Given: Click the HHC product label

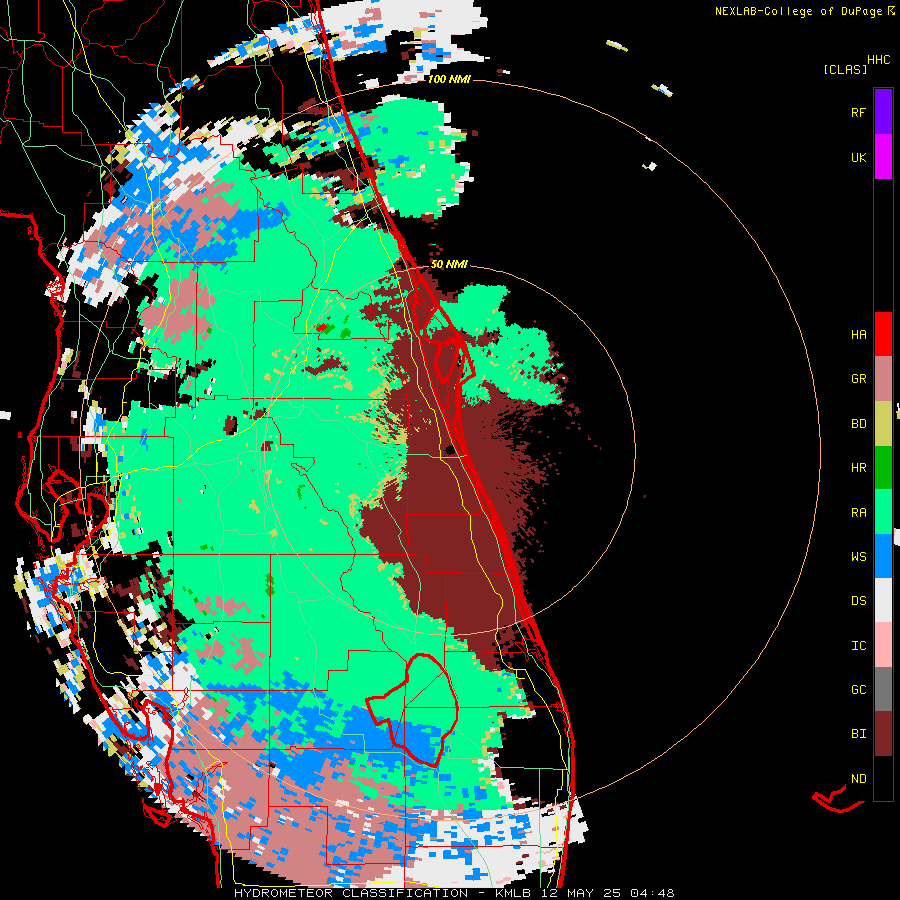Looking at the screenshot, I should [x=879, y=60].
